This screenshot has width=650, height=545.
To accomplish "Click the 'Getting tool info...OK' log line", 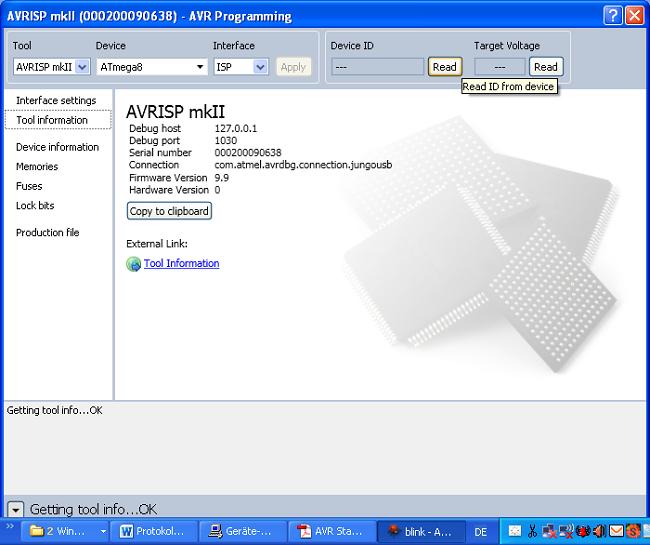I will pyautogui.click(x=54, y=410).
